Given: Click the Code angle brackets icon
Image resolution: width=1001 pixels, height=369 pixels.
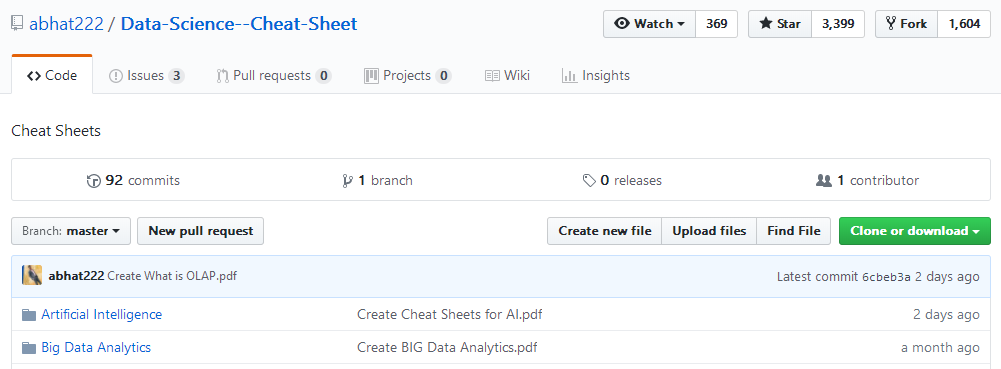Looking at the screenshot, I should tap(34, 76).
